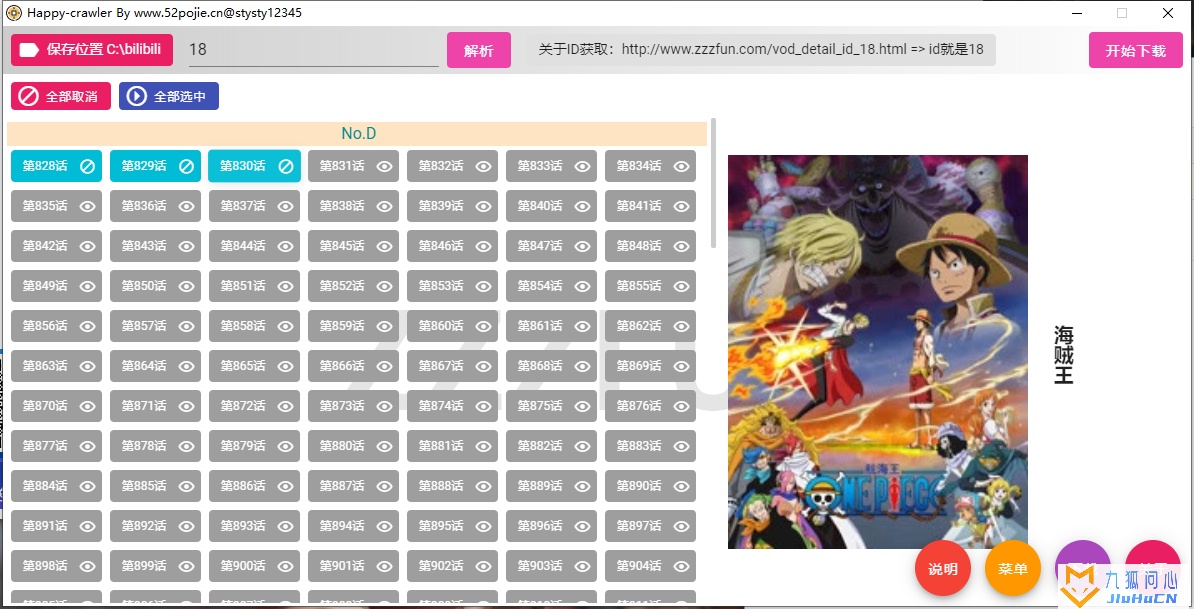Select episode button 第857话

pyautogui.click(x=155, y=326)
